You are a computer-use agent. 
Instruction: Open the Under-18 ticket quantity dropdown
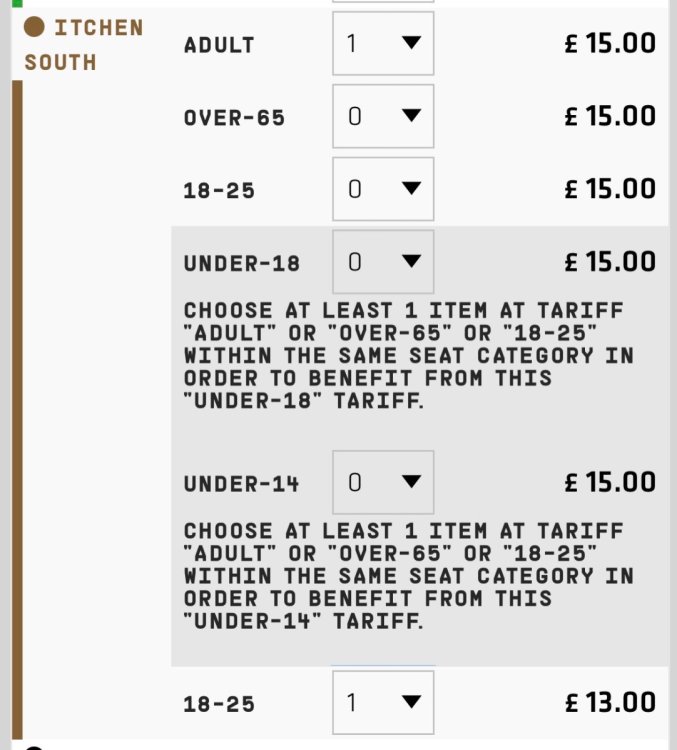point(383,262)
